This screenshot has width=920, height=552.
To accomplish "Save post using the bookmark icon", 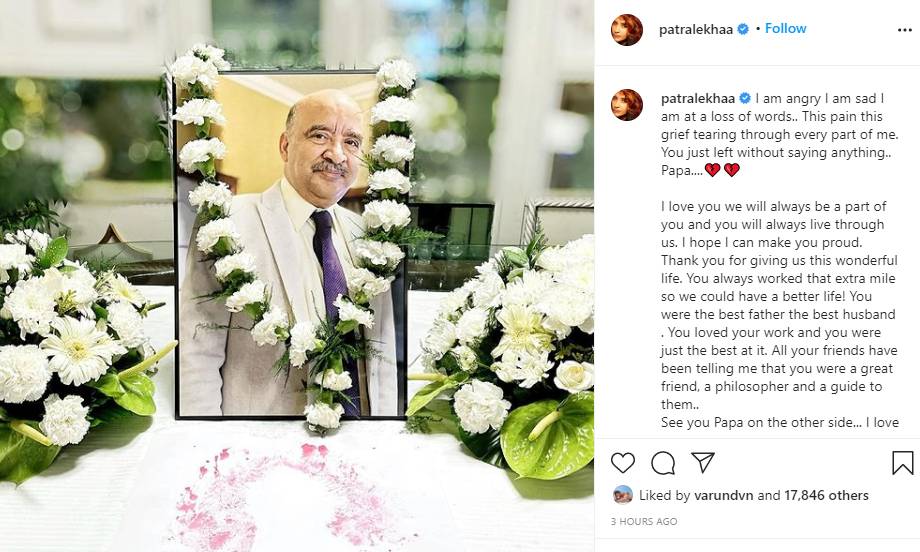I will (x=902, y=463).
